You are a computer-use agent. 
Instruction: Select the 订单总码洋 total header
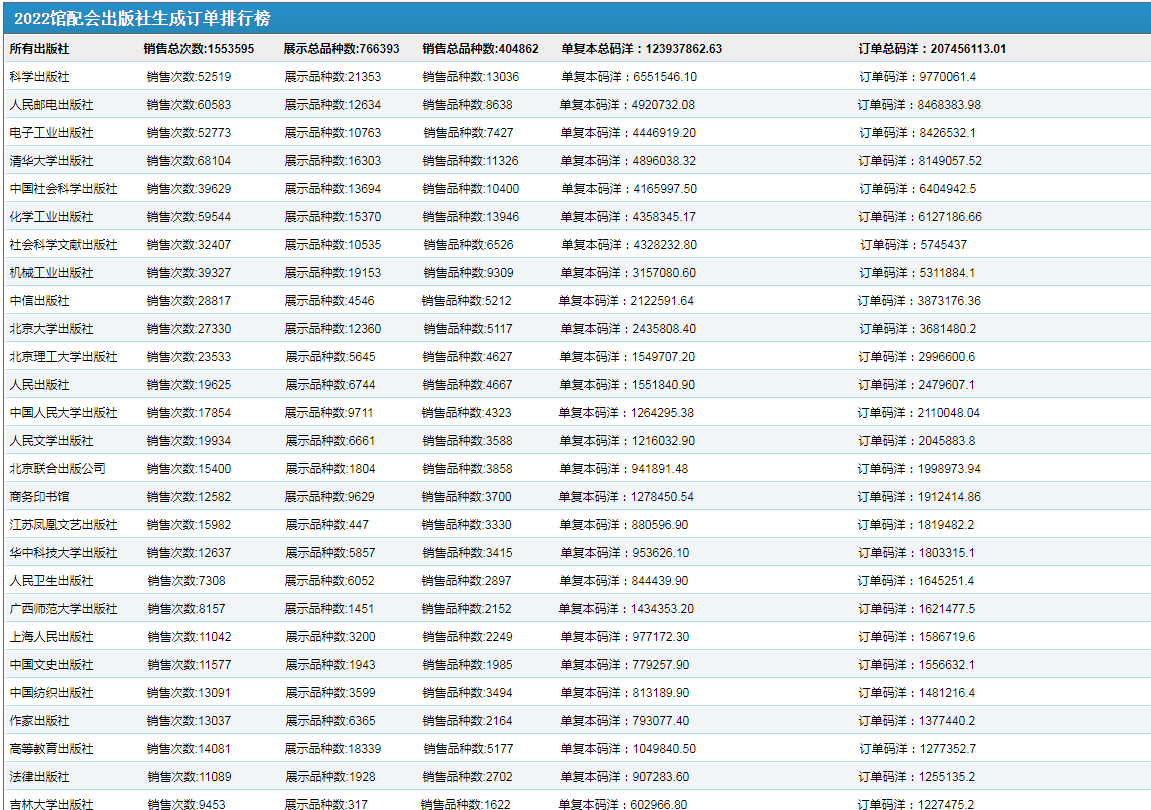click(x=932, y=49)
